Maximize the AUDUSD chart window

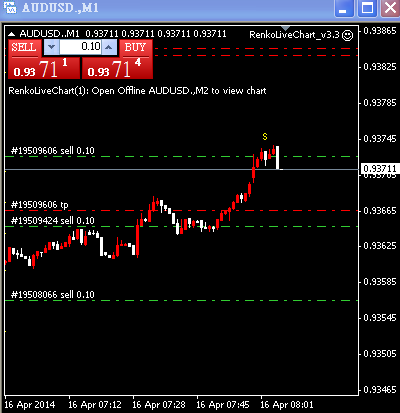tap(367, 8)
